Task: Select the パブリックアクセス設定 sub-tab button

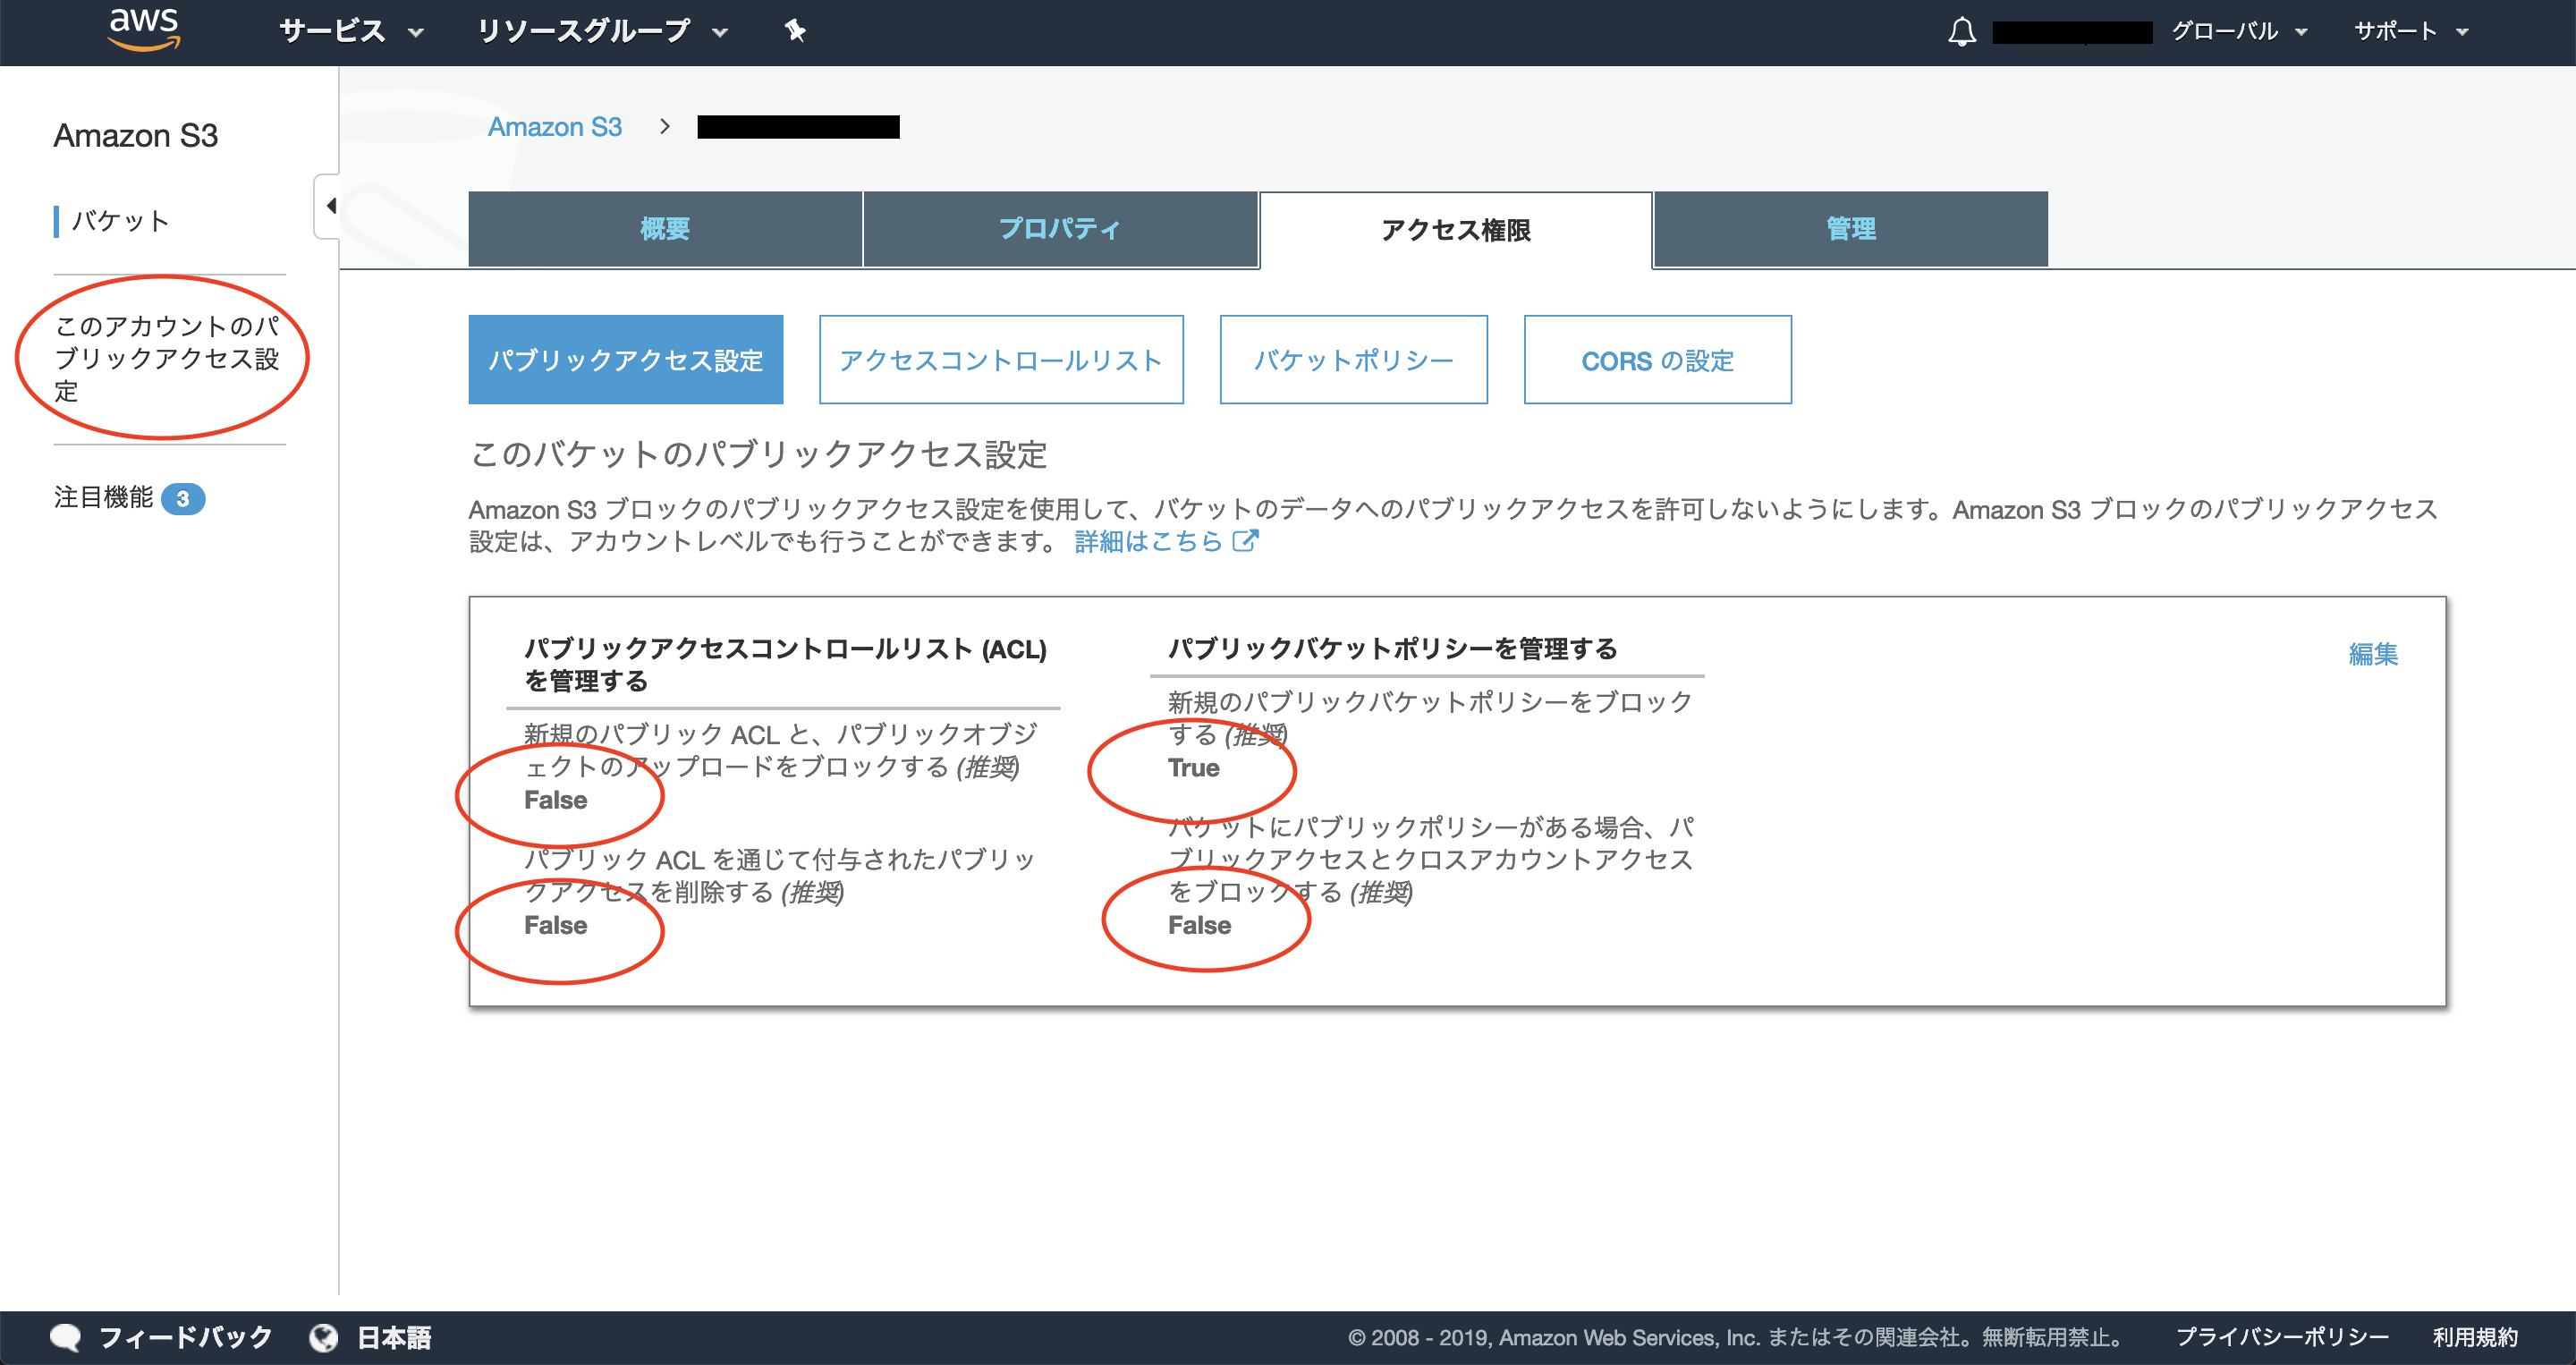Action: [626, 360]
